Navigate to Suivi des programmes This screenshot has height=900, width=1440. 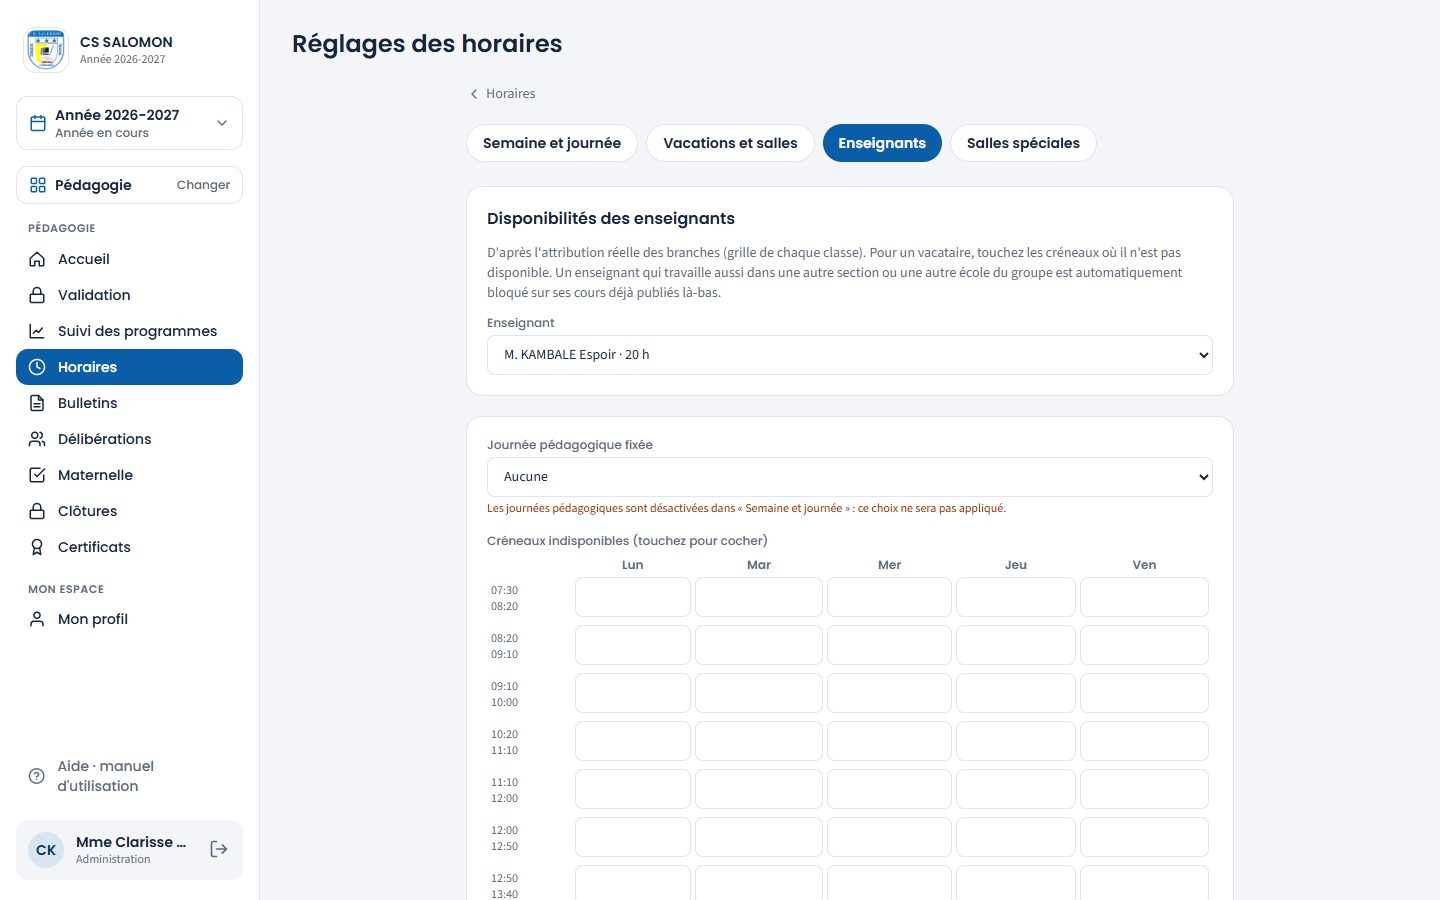tap(129, 331)
